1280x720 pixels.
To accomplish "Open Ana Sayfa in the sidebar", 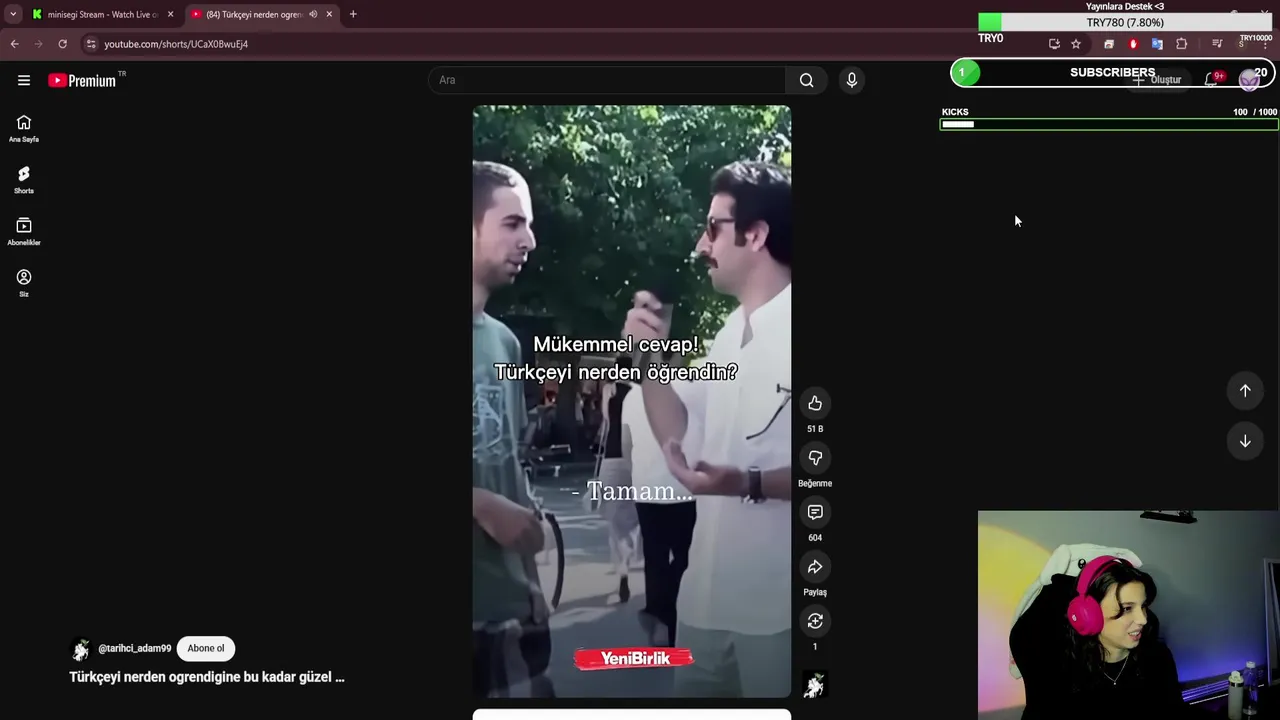I will [x=24, y=128].
